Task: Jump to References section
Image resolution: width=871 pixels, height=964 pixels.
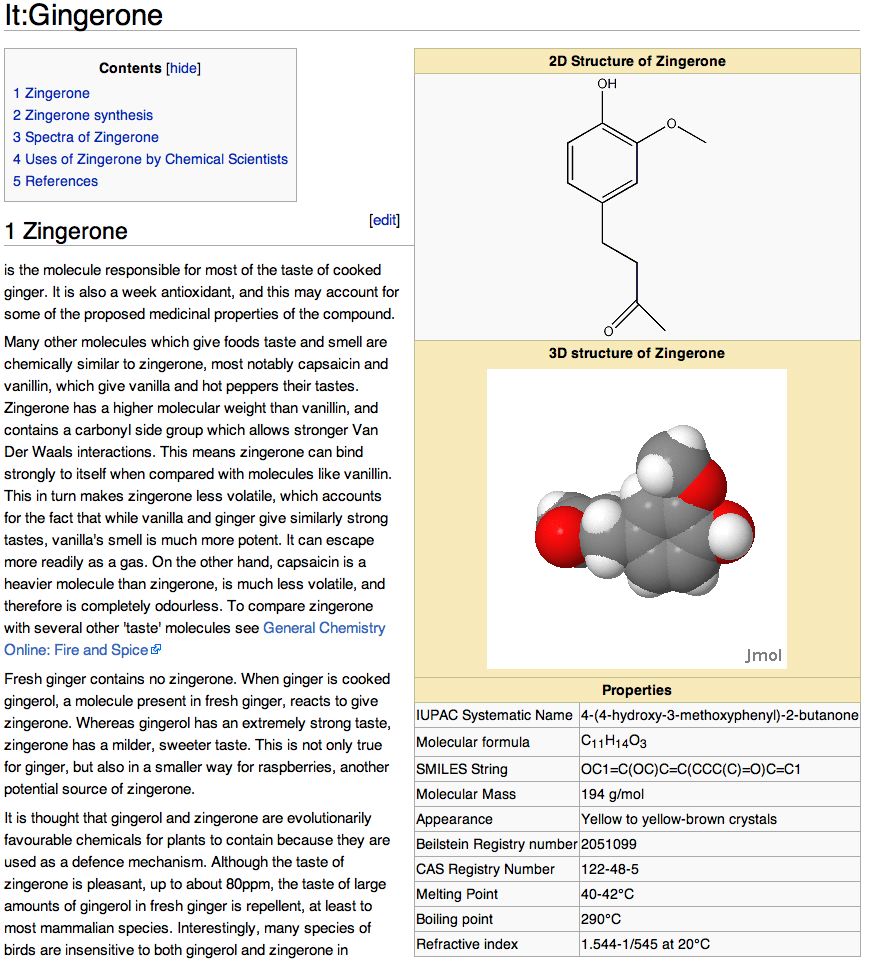Action: tap(55, 181)
